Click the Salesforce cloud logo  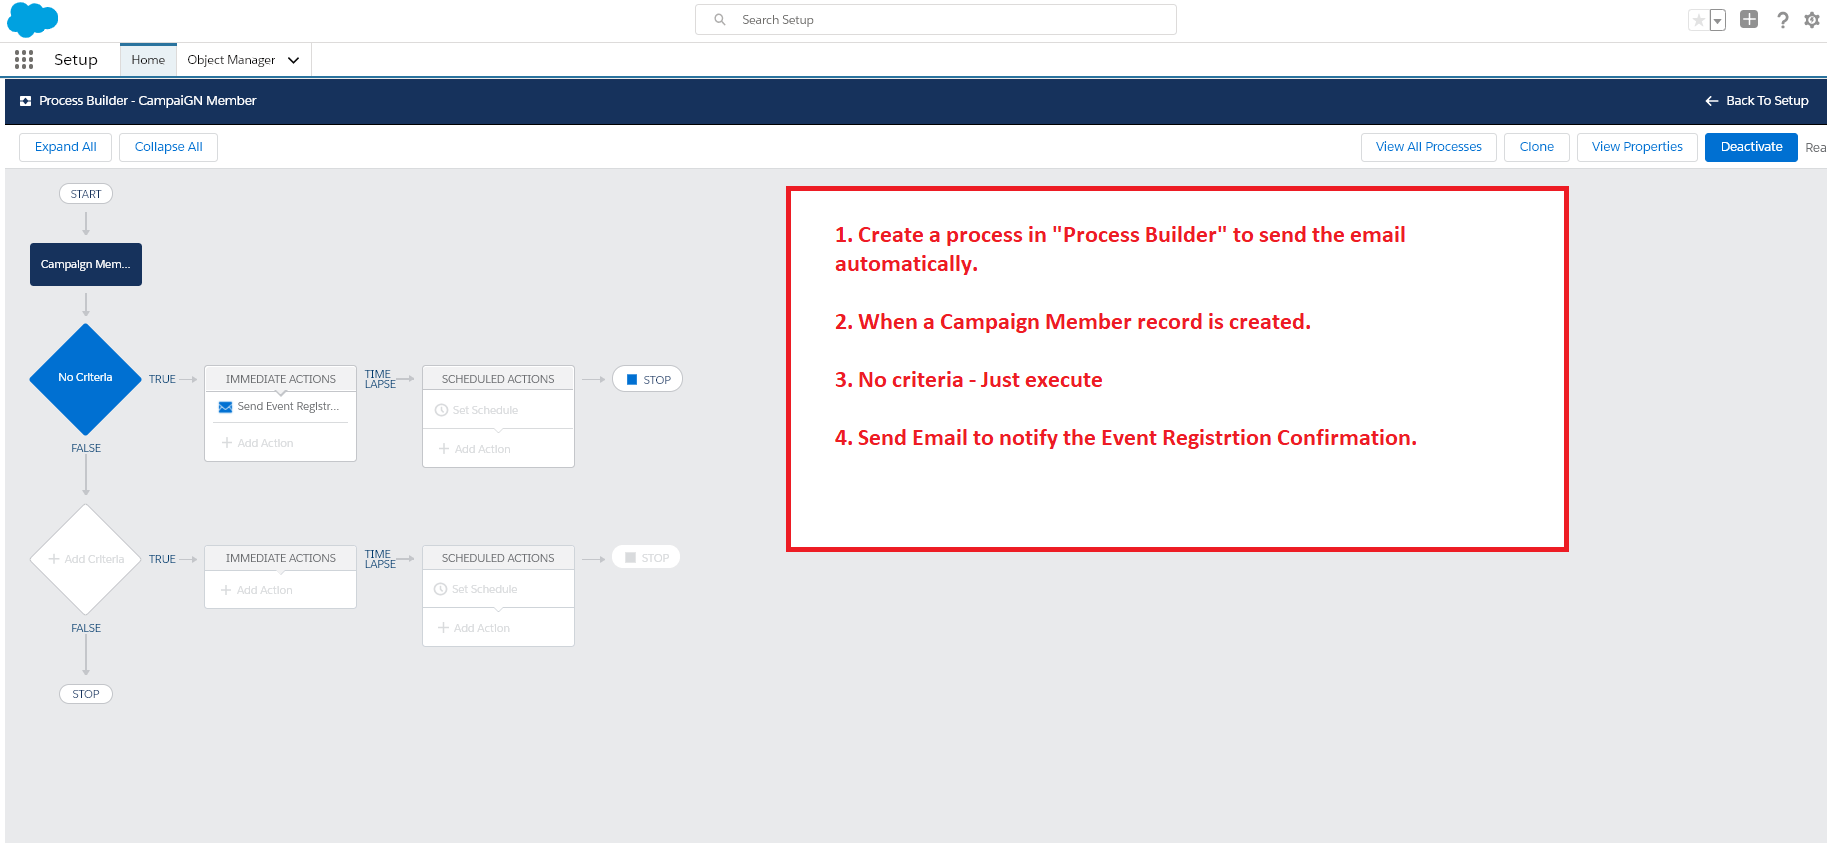click(x=32, y=19)
